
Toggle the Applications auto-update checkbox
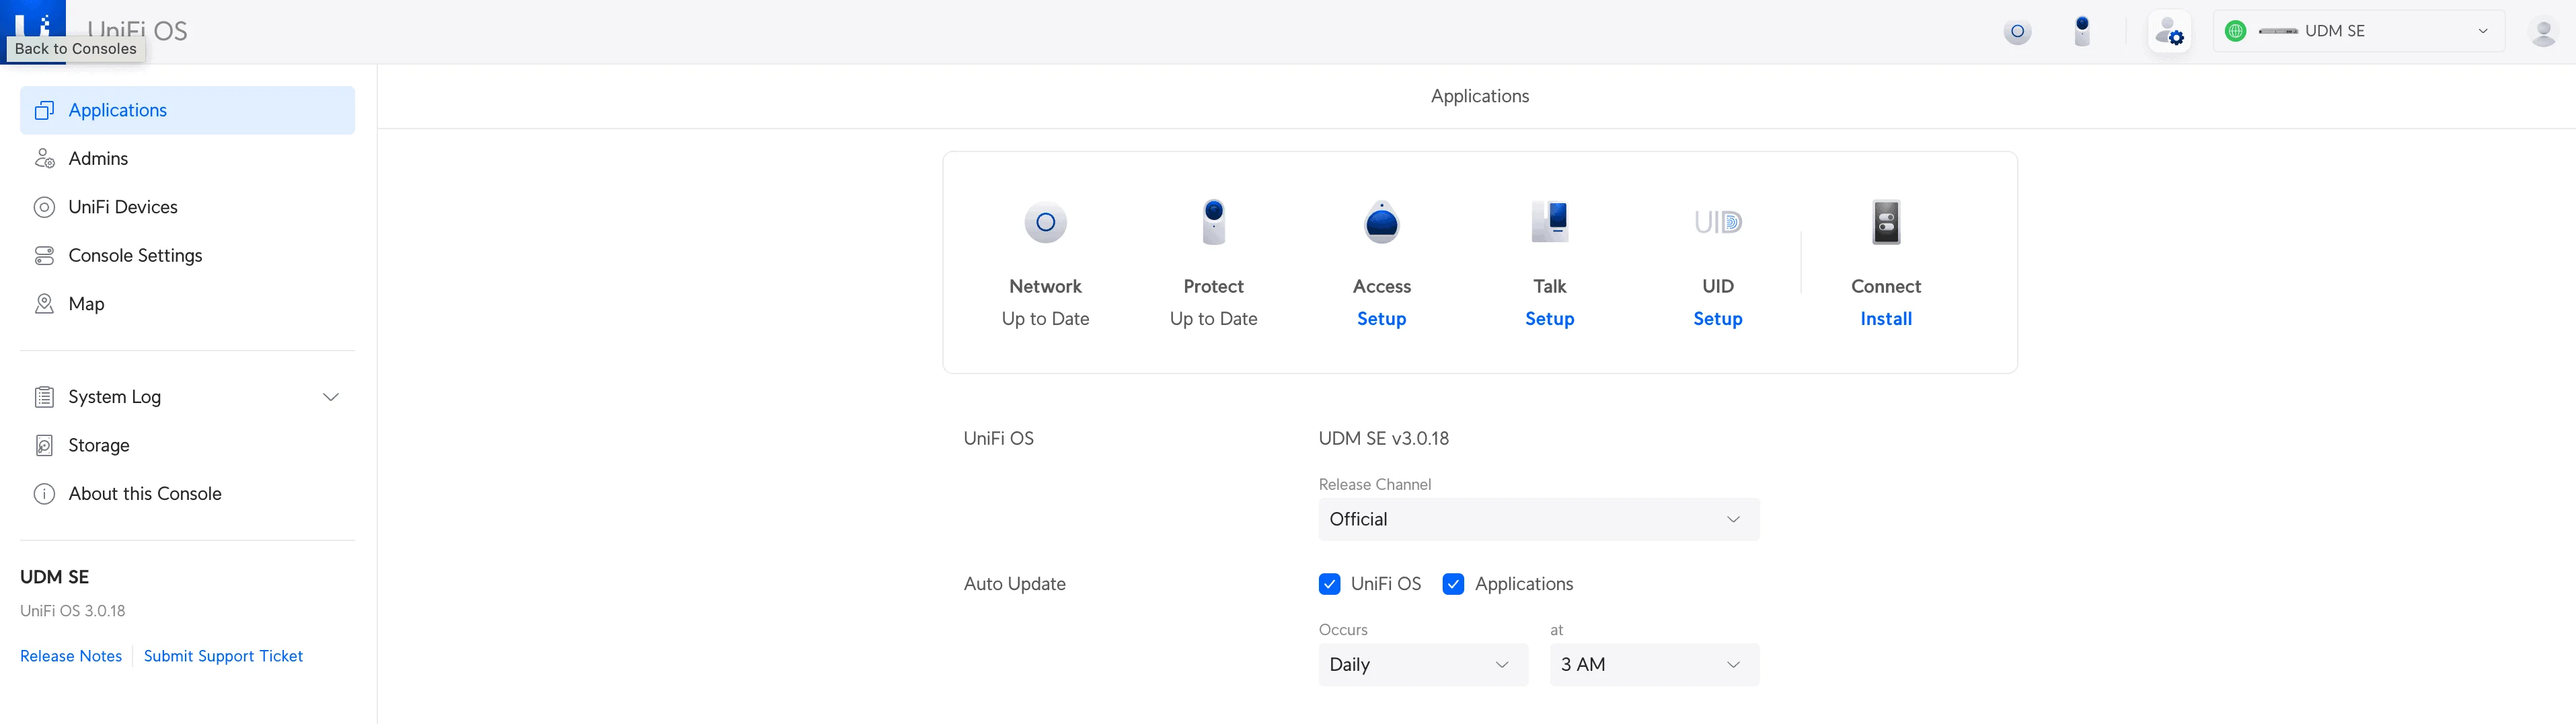pyautogui.click(x=1454, y=583)
